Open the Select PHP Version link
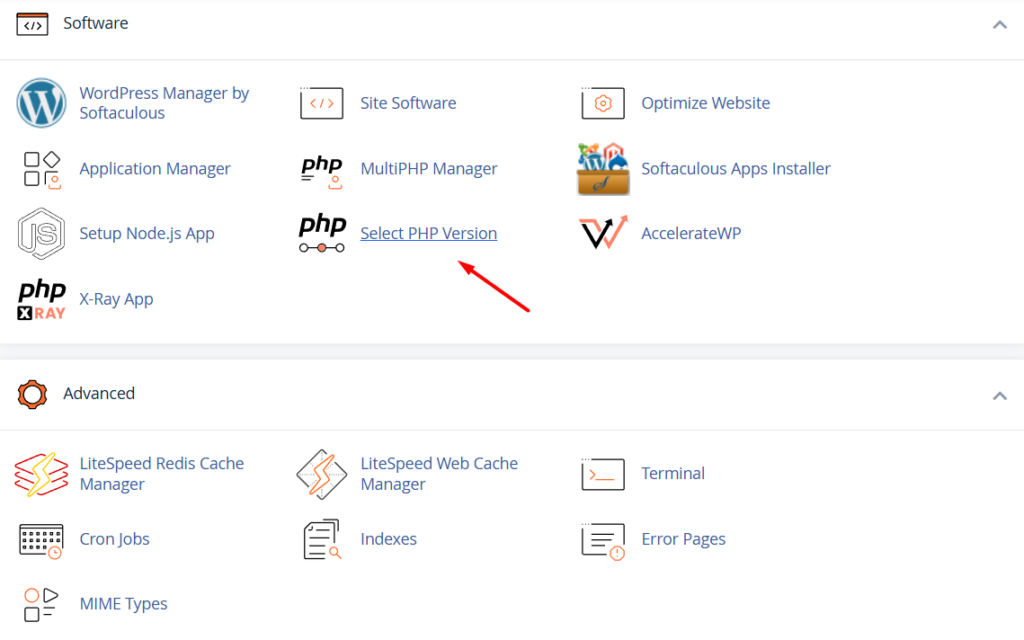 (x=428, y=234)
